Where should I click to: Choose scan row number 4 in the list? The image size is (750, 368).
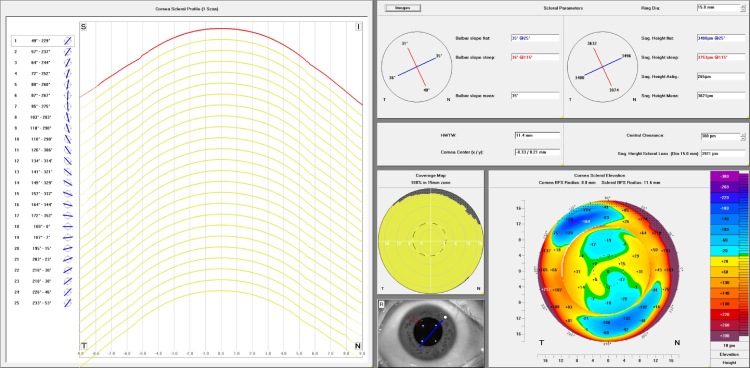tap(43, 74)
